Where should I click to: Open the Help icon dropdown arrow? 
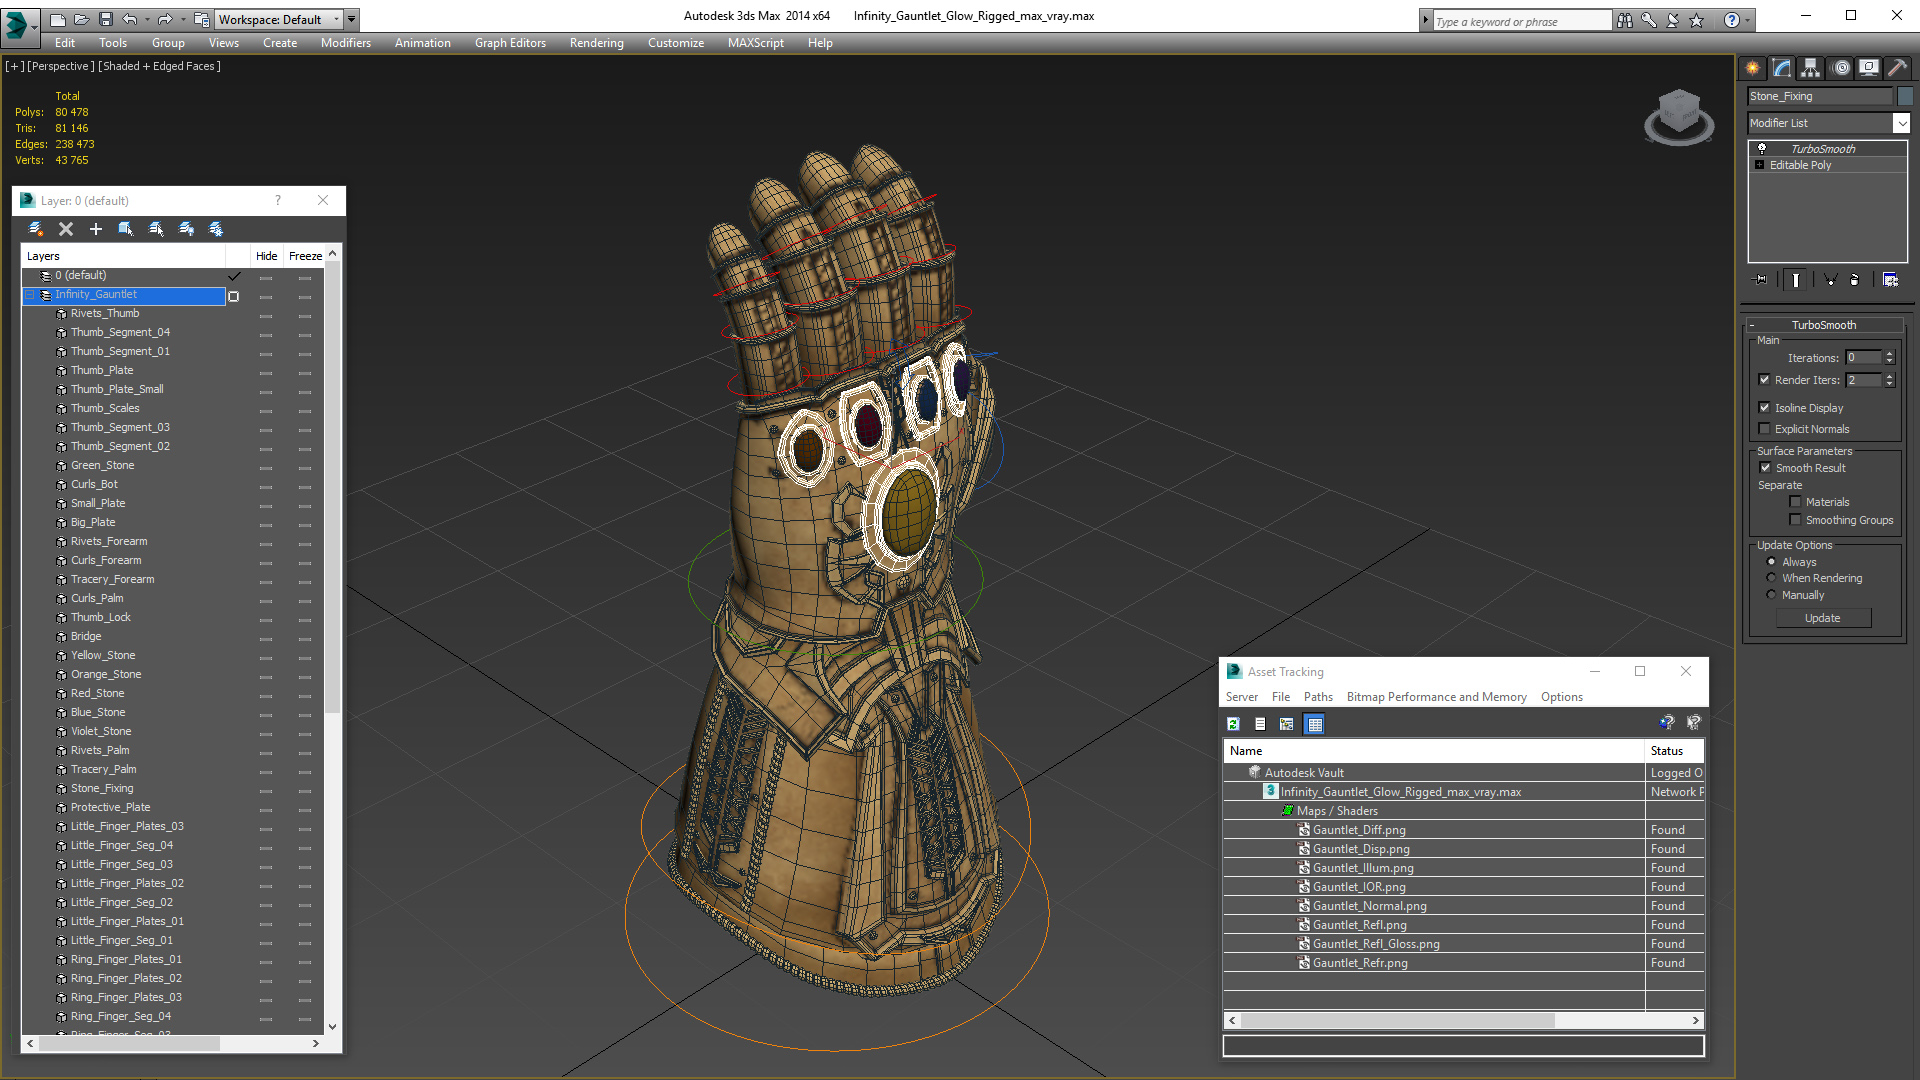tap(1747, 20)
